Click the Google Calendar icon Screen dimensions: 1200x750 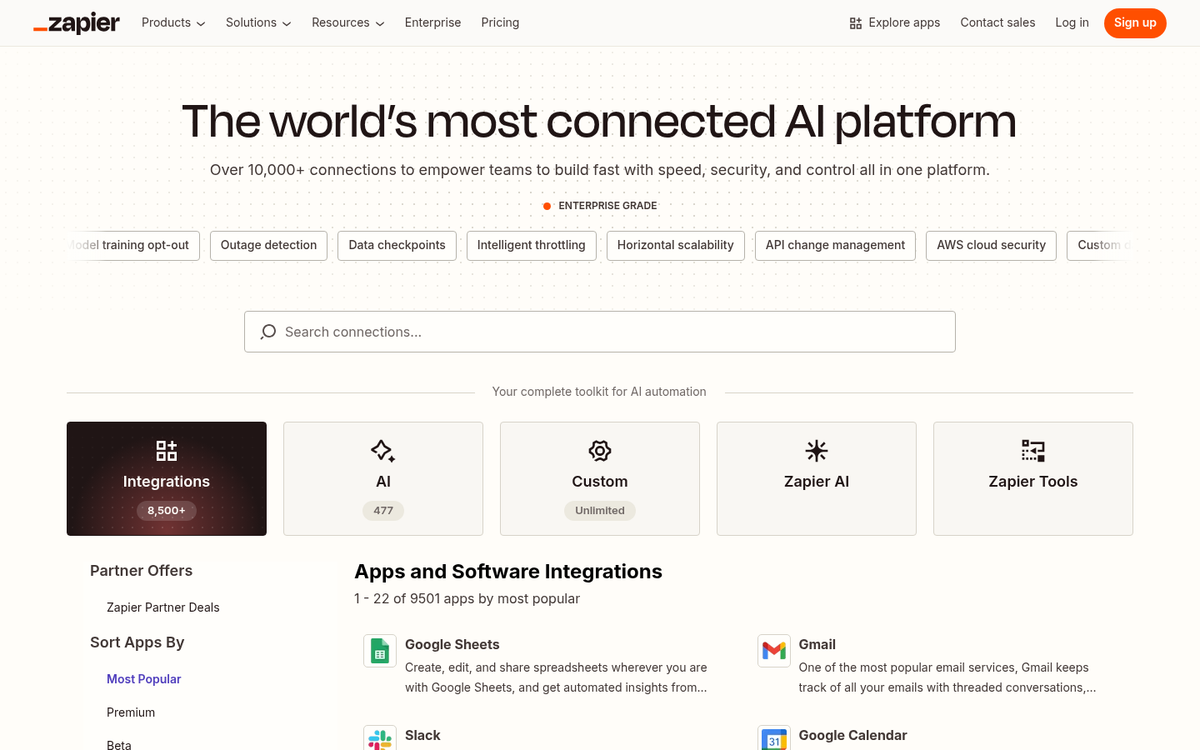(773, 738)
